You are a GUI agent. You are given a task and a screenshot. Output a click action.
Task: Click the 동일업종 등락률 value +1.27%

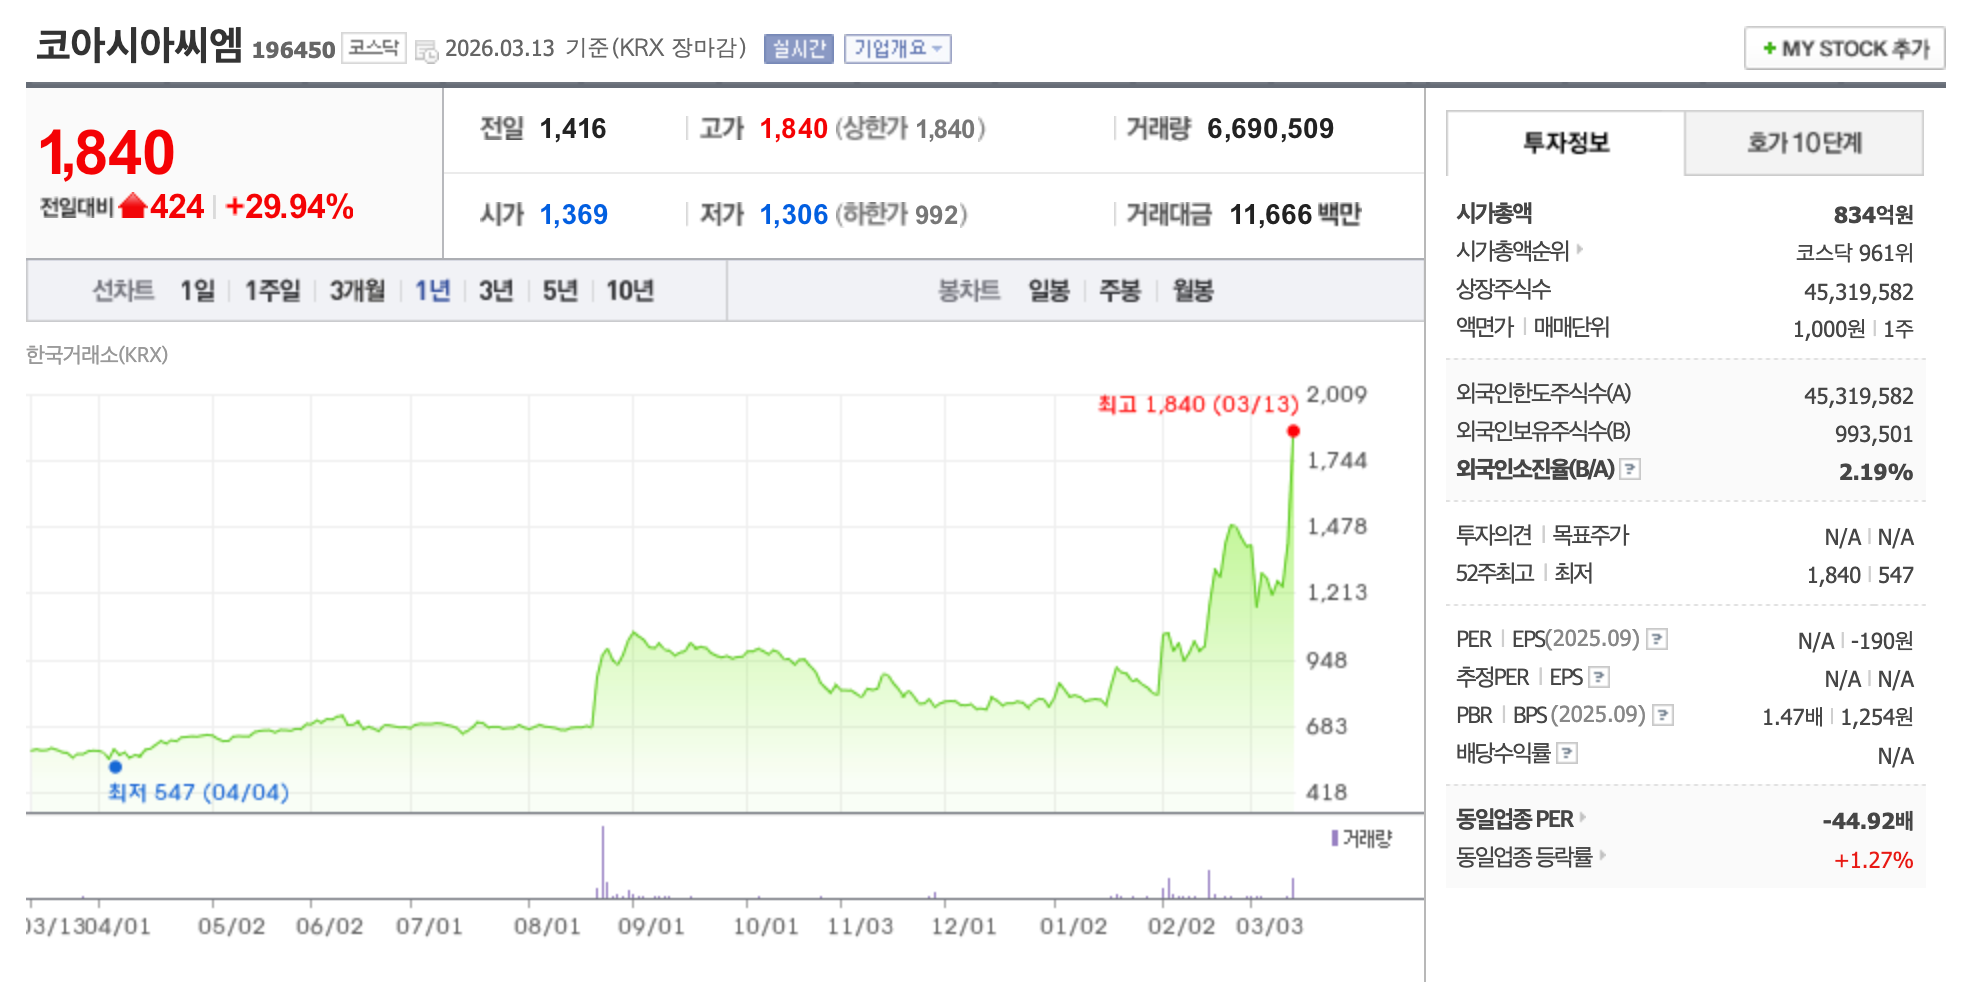[1873, 860]
